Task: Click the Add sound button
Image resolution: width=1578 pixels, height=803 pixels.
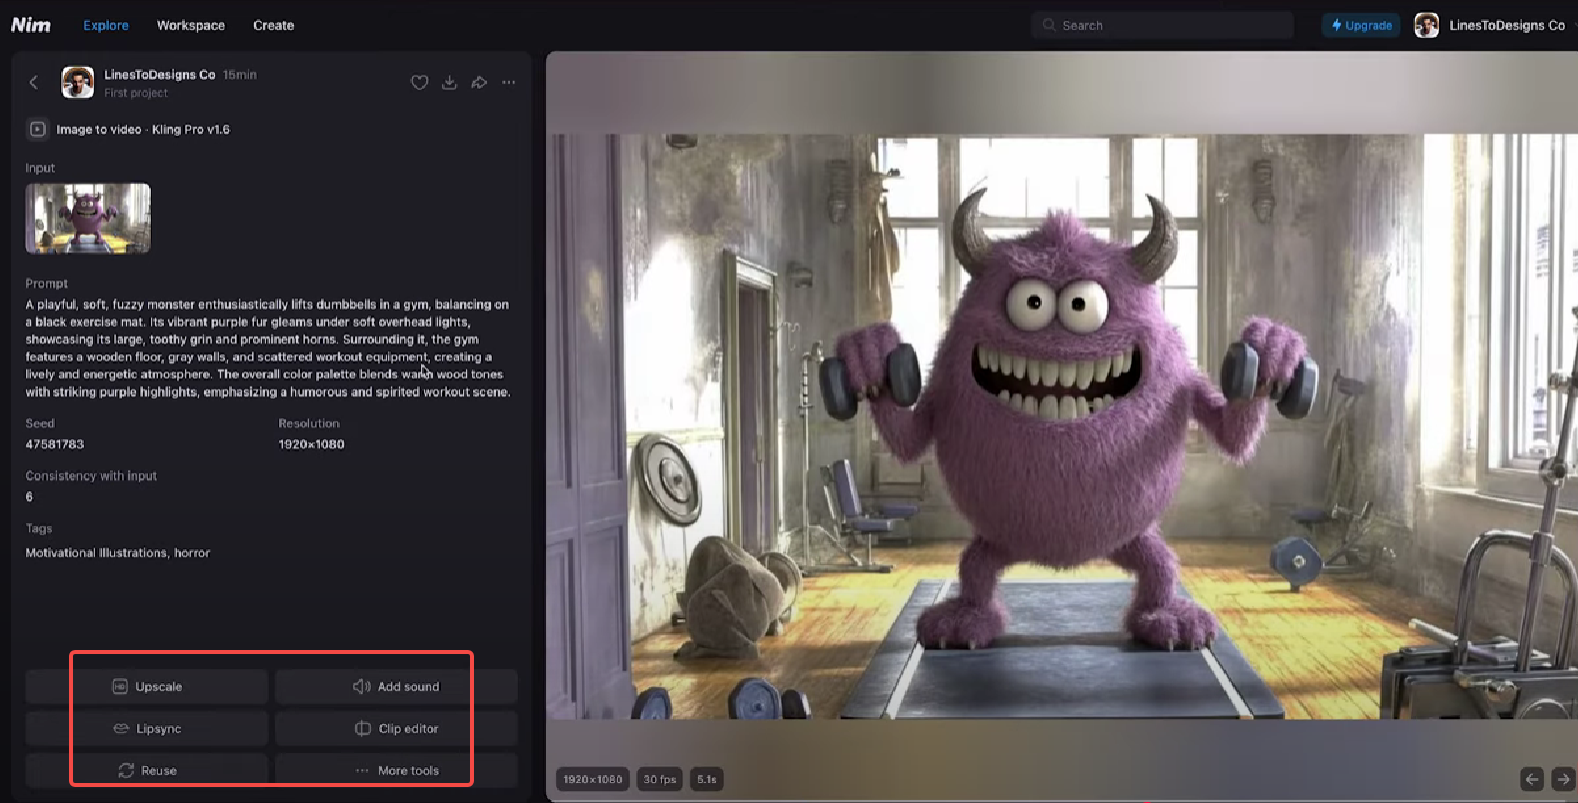Action: click(x=396, y=687)
